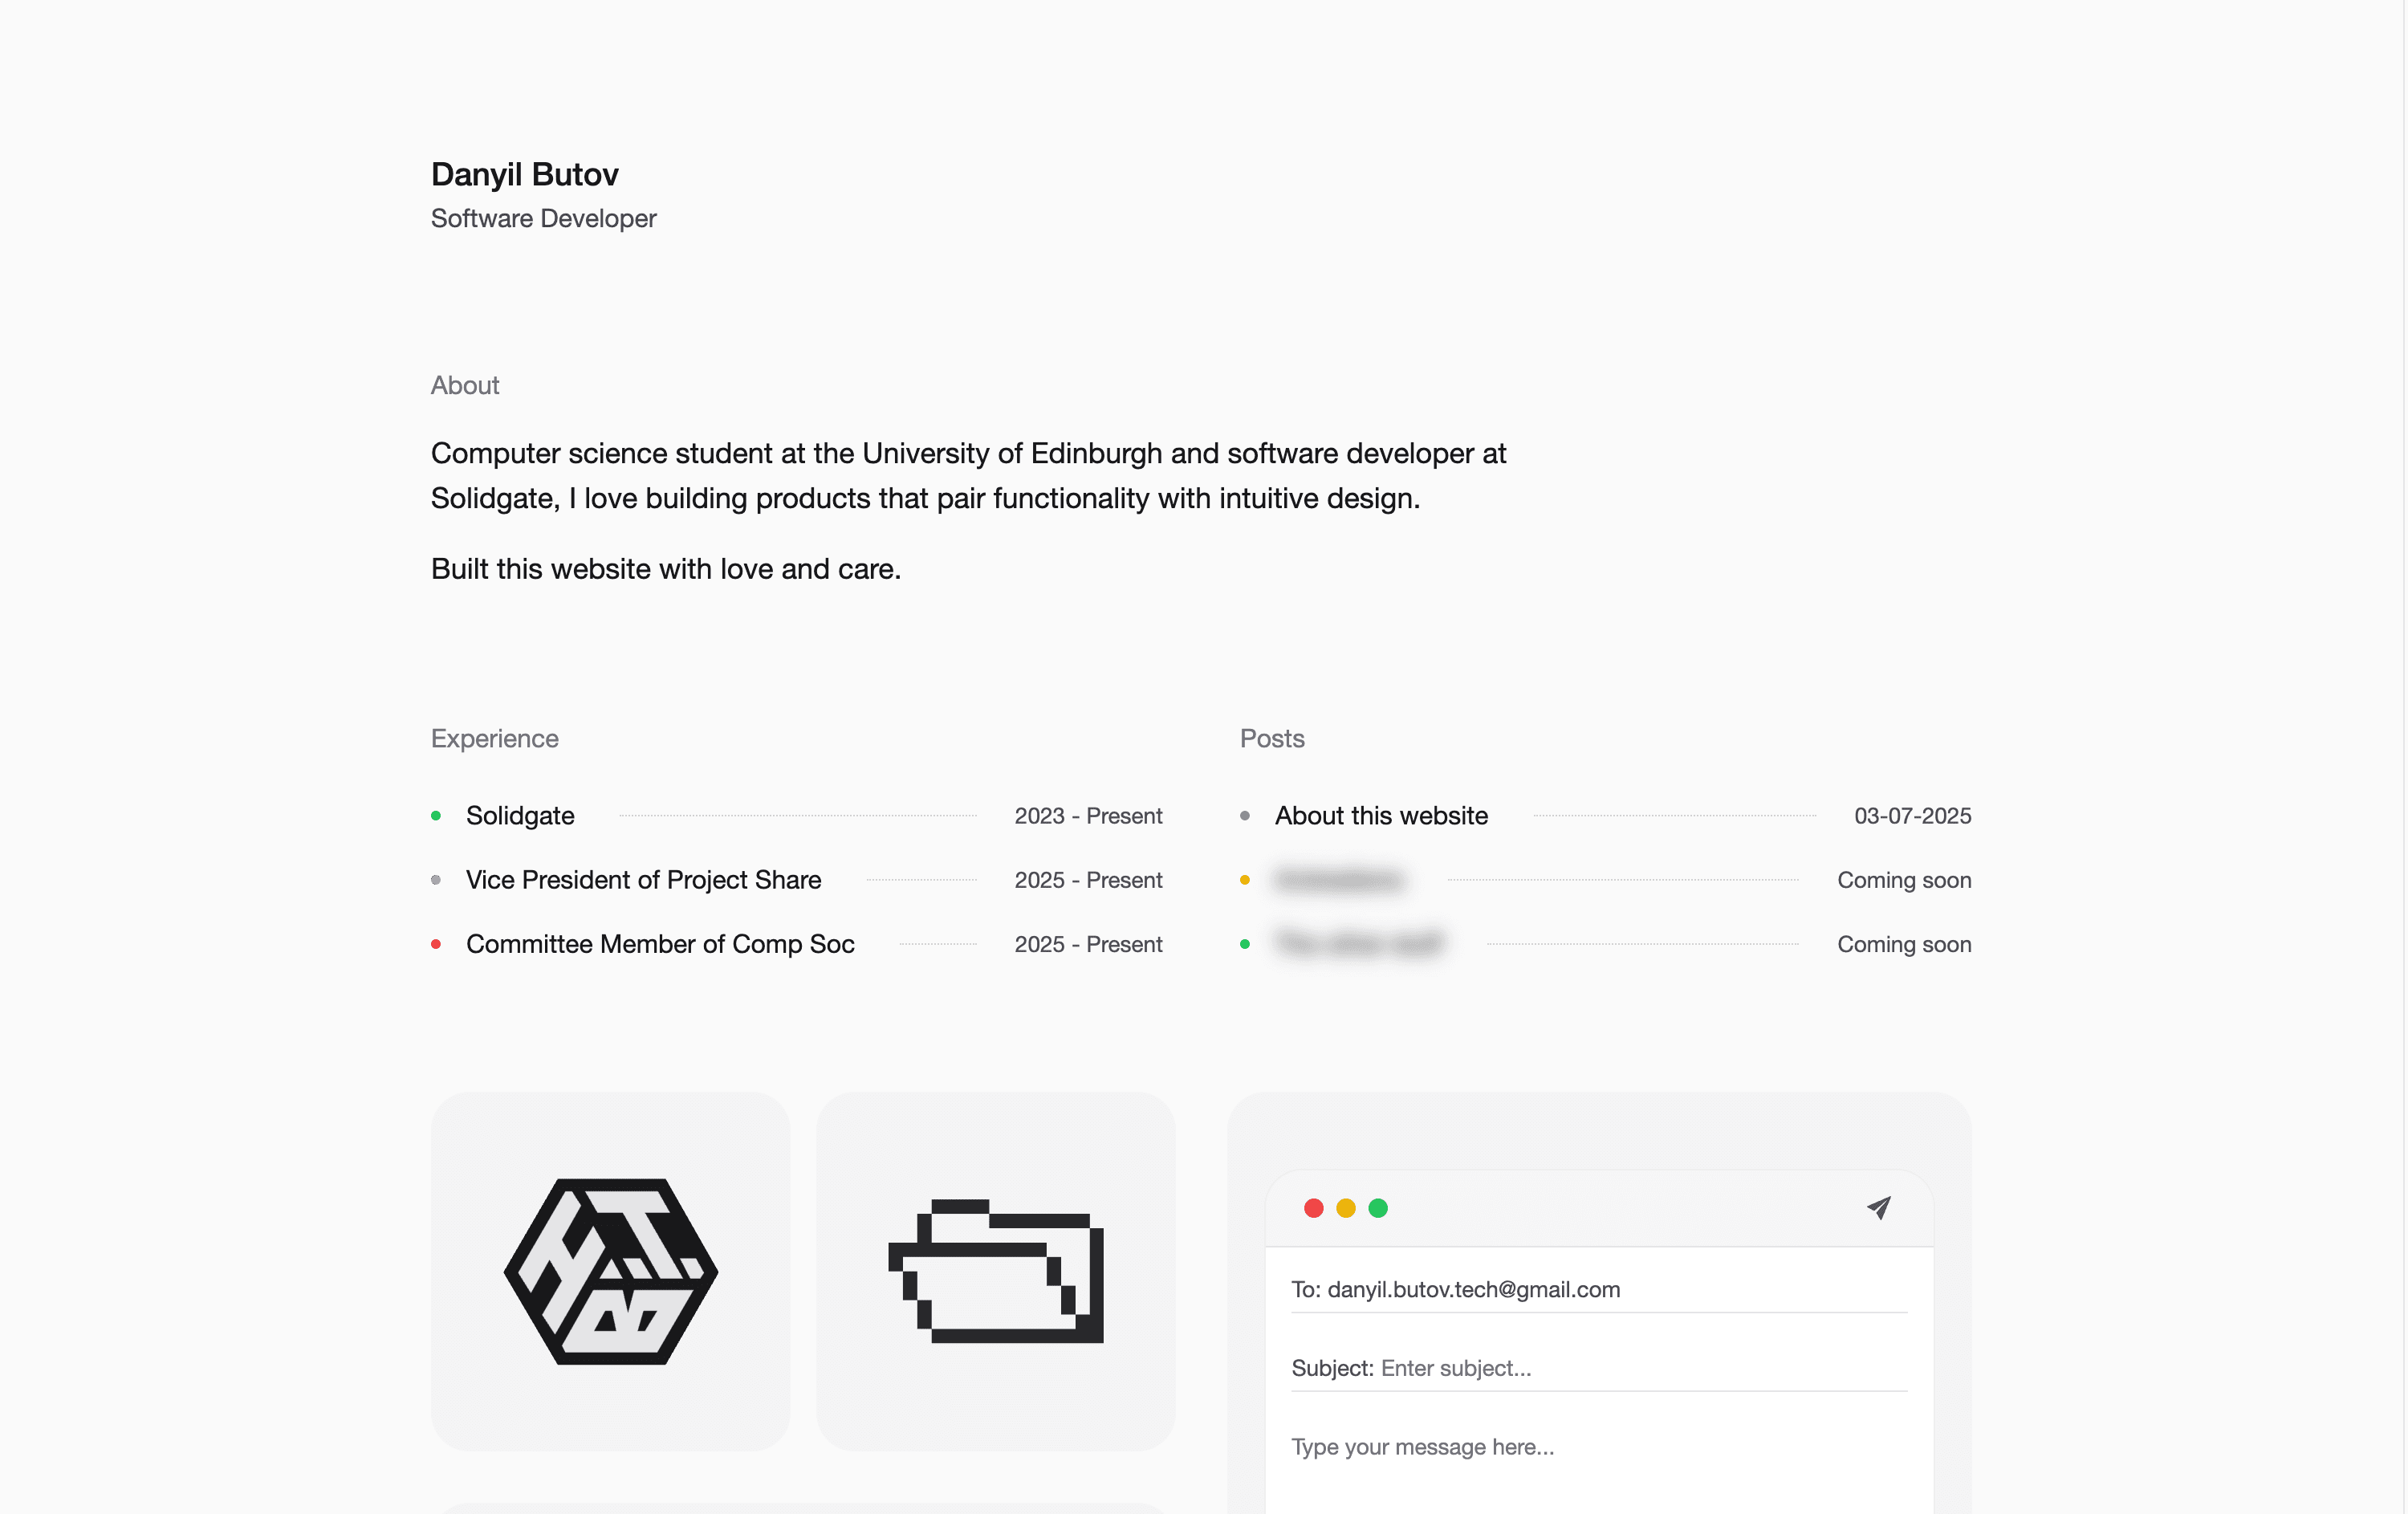Click the yellow dot in mail window
The width and height of the screenshot is (2408, 1514).
(x=1346, y=1208)
